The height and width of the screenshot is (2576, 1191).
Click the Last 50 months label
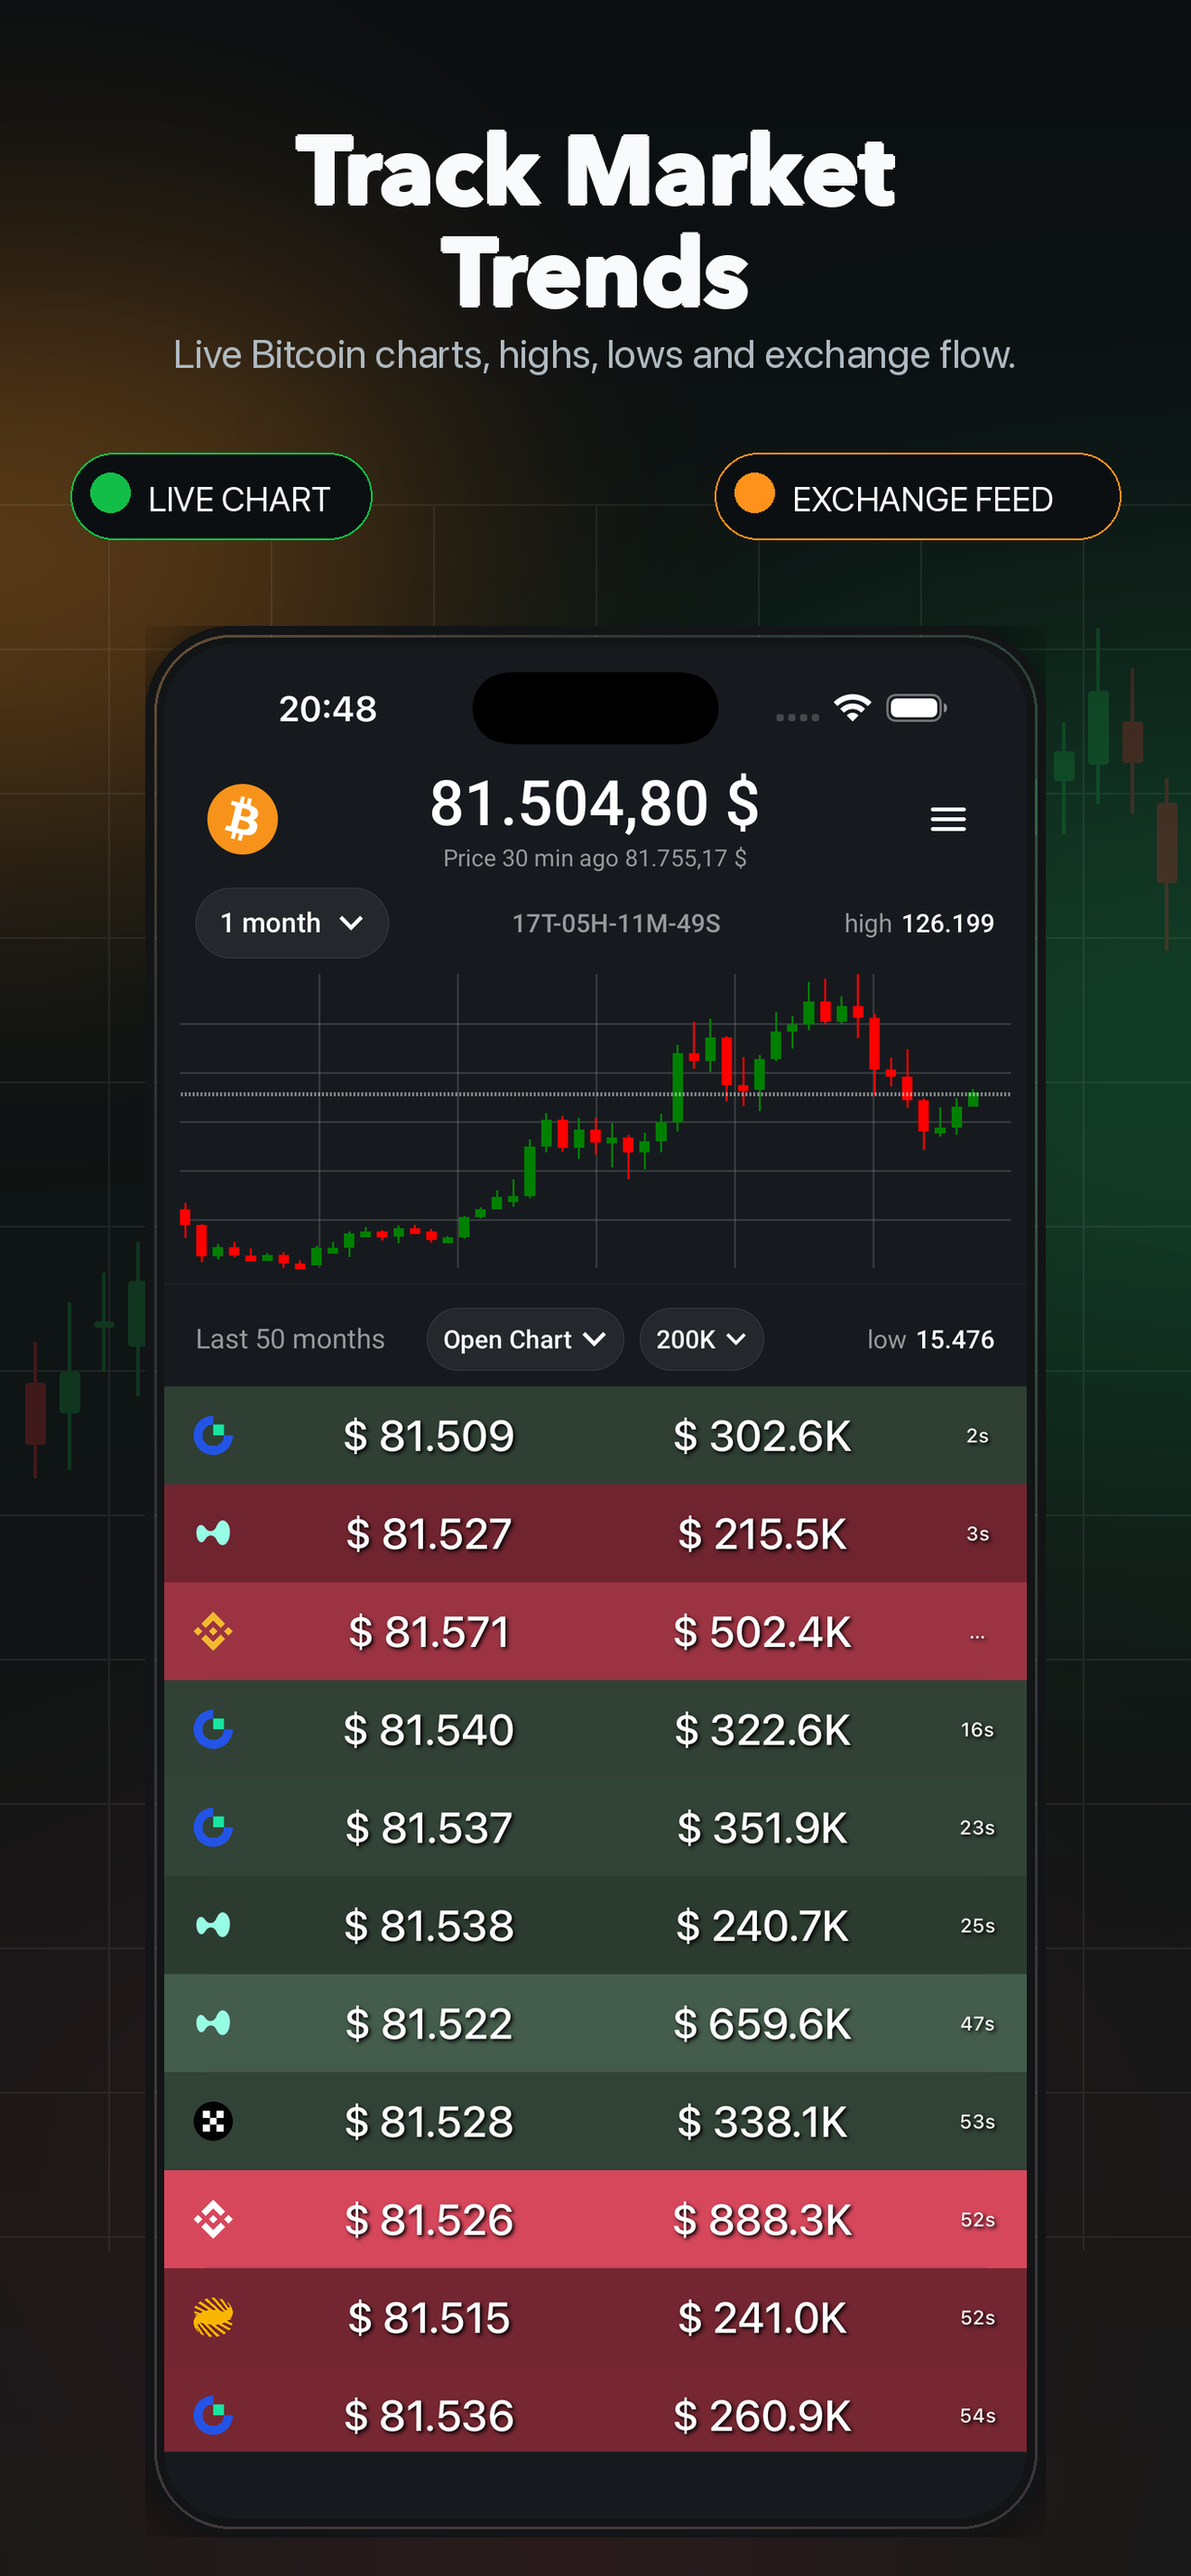(x=290, y=1339)
